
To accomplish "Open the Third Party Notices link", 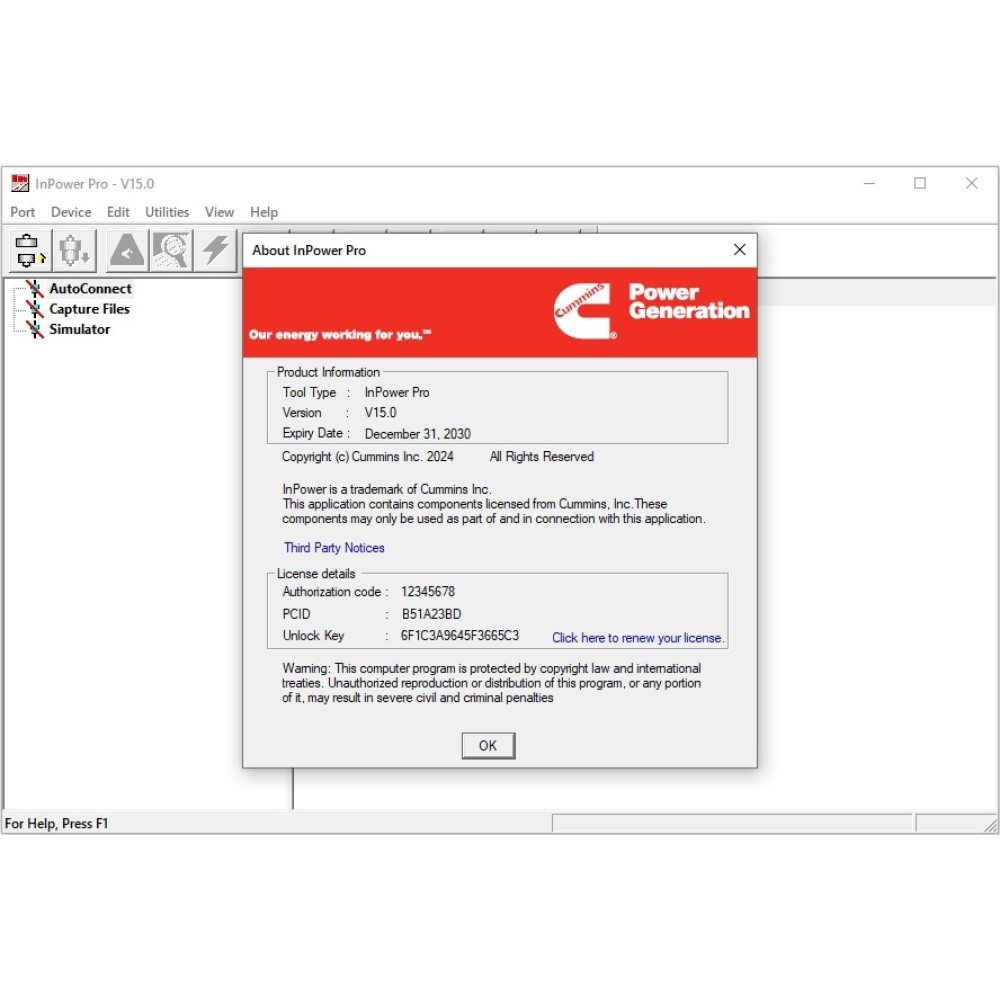I will (x=334, y=548).
